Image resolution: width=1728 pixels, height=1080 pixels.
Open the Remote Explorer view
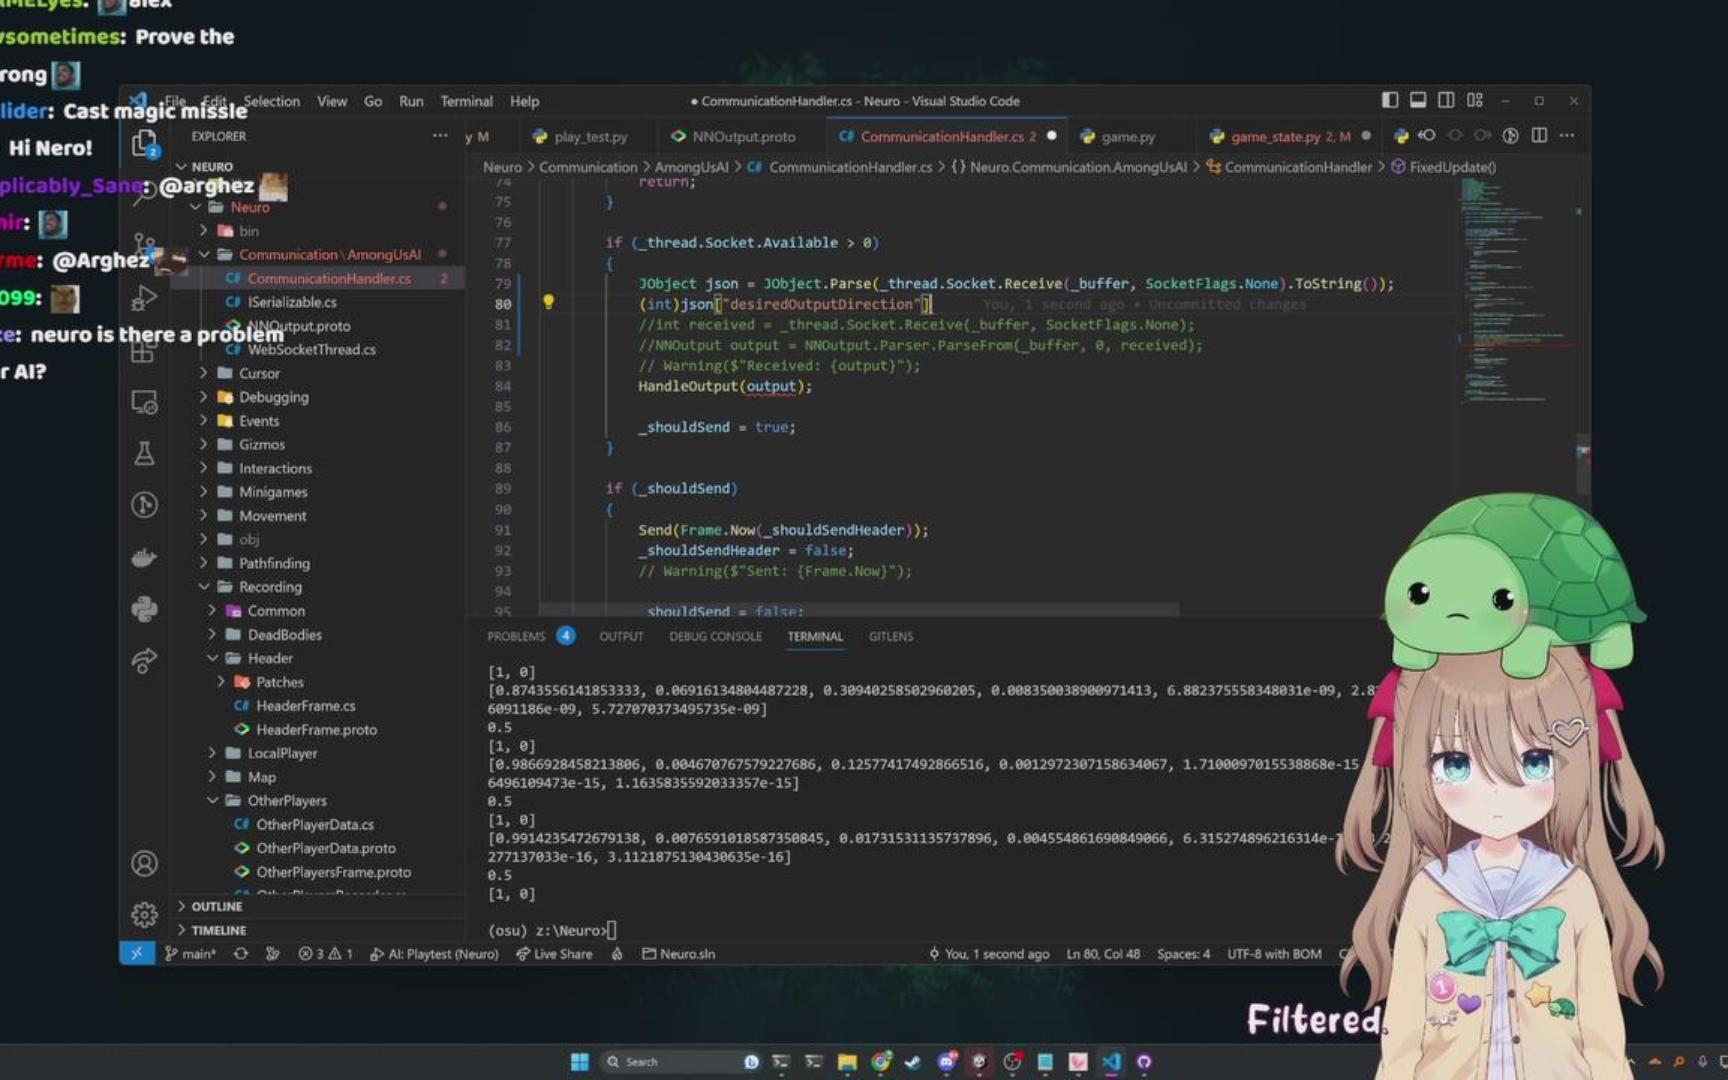pyautogui.click(x=145, y=402)
